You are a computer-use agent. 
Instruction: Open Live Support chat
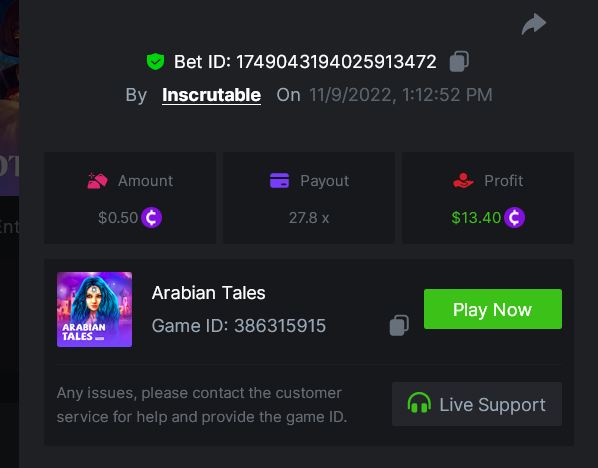477,404
